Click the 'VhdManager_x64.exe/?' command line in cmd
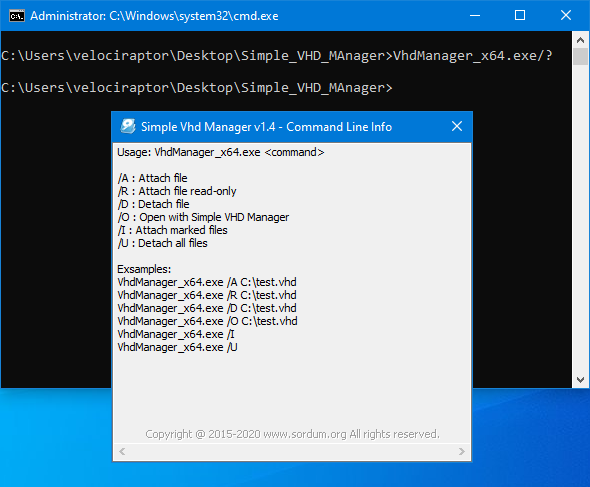 pyautogui.click(x=277, y=56)
